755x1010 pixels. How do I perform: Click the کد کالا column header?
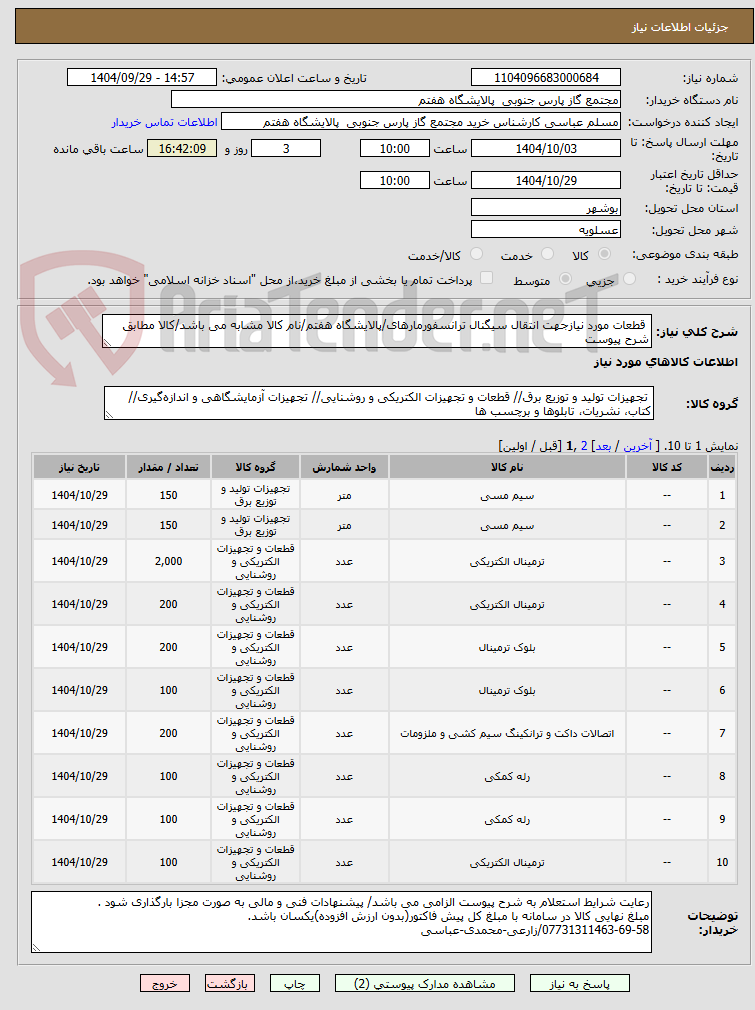667,467
